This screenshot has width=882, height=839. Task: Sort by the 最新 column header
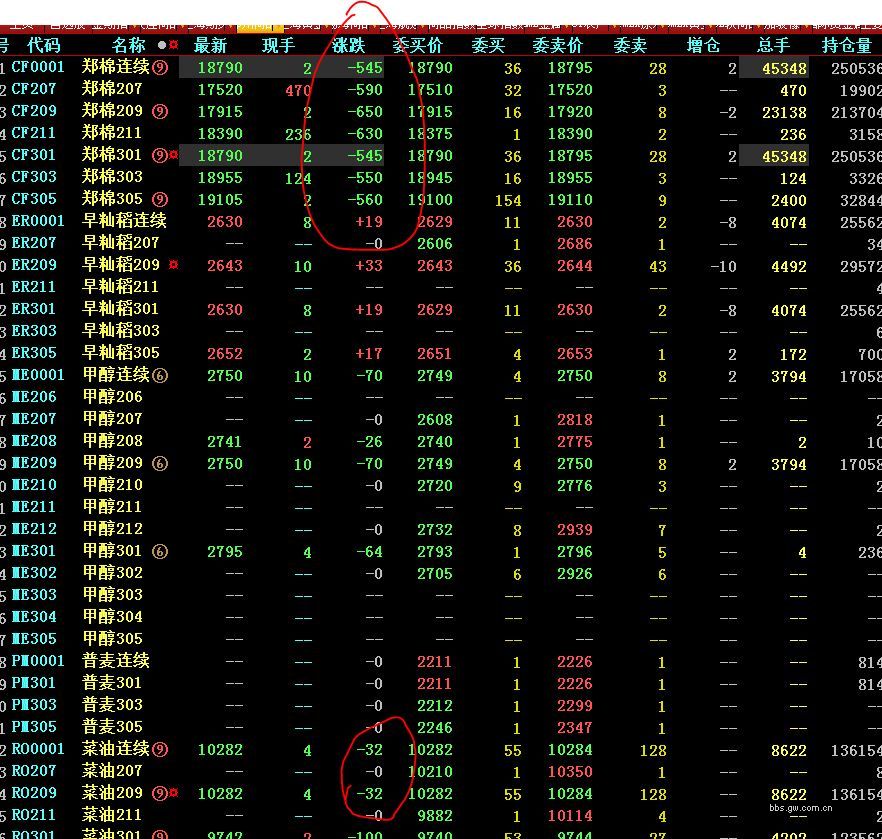pyautogui.click(x=210, y=45)
